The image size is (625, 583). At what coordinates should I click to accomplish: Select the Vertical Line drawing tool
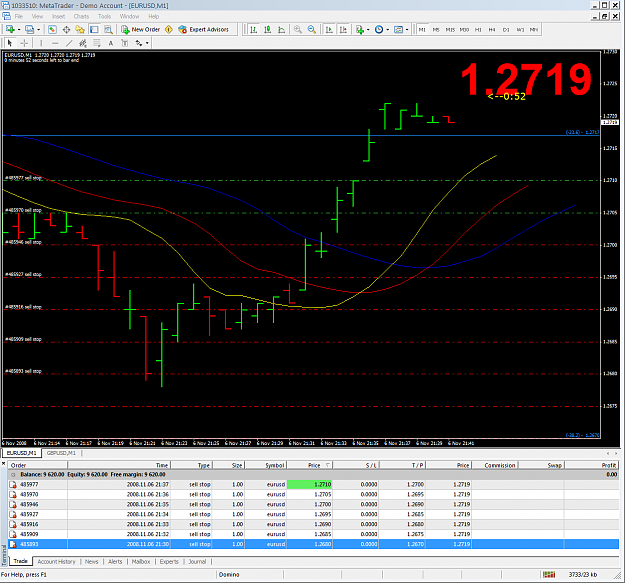point(41,43)
